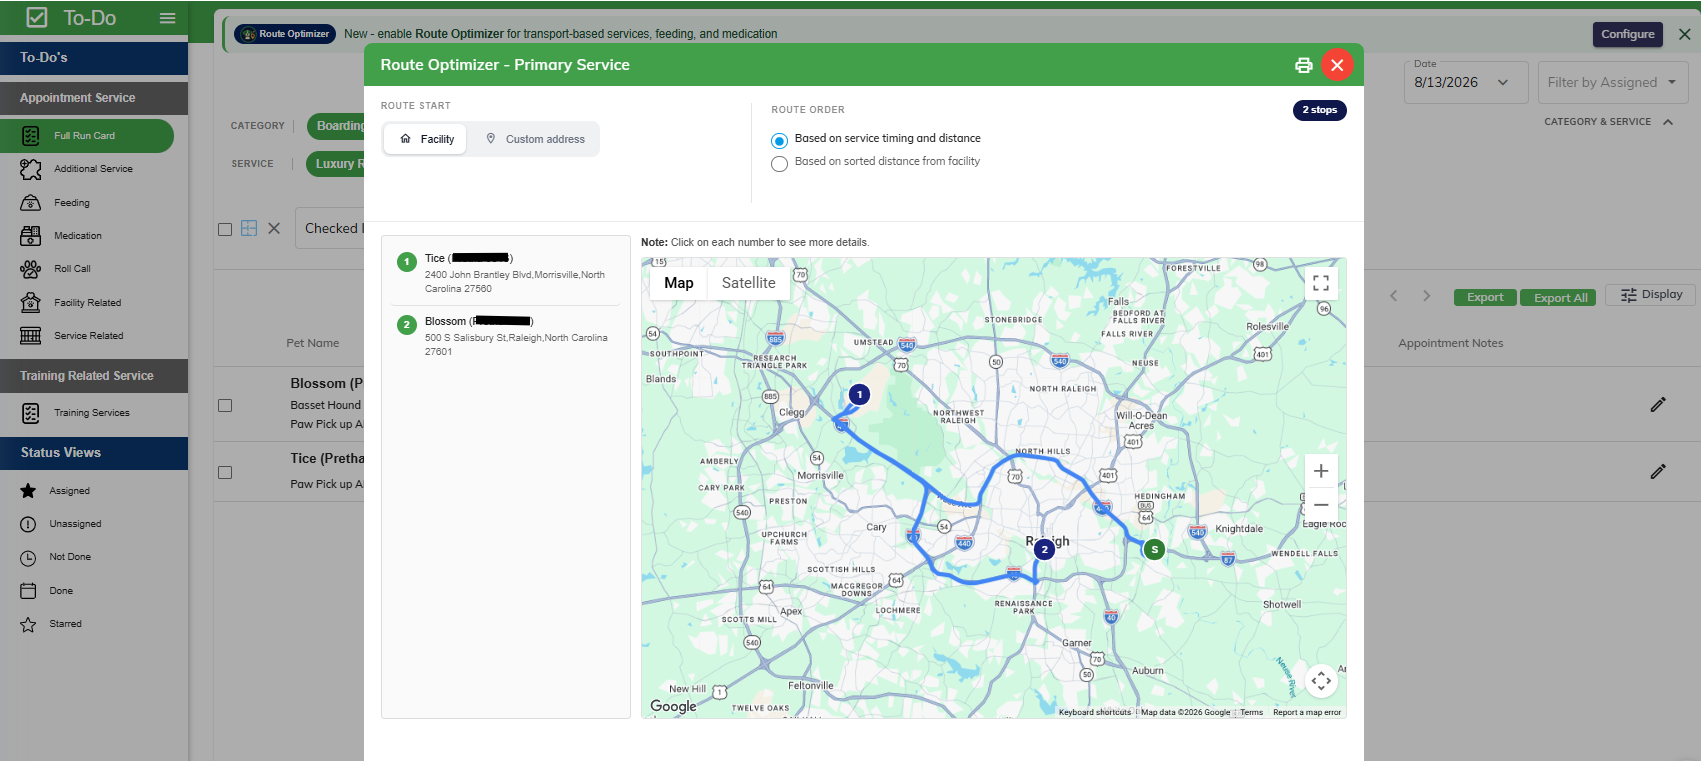Image resolution: width=1701 pixels, height=761 pixels.
Task: Click map marker 2 near Raleigh
Action: tap(1044, 549)
